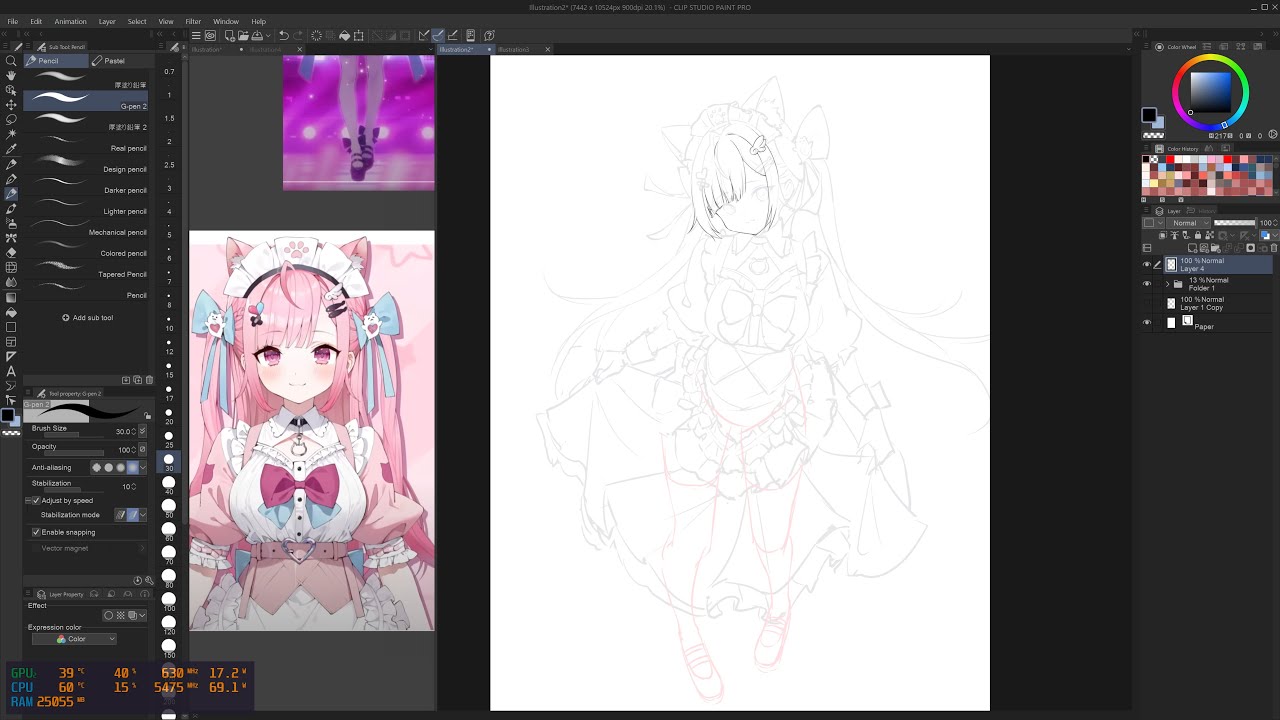Open file via folder icon in command bar
Viewport: 1280px width, 720px height.
243,36
